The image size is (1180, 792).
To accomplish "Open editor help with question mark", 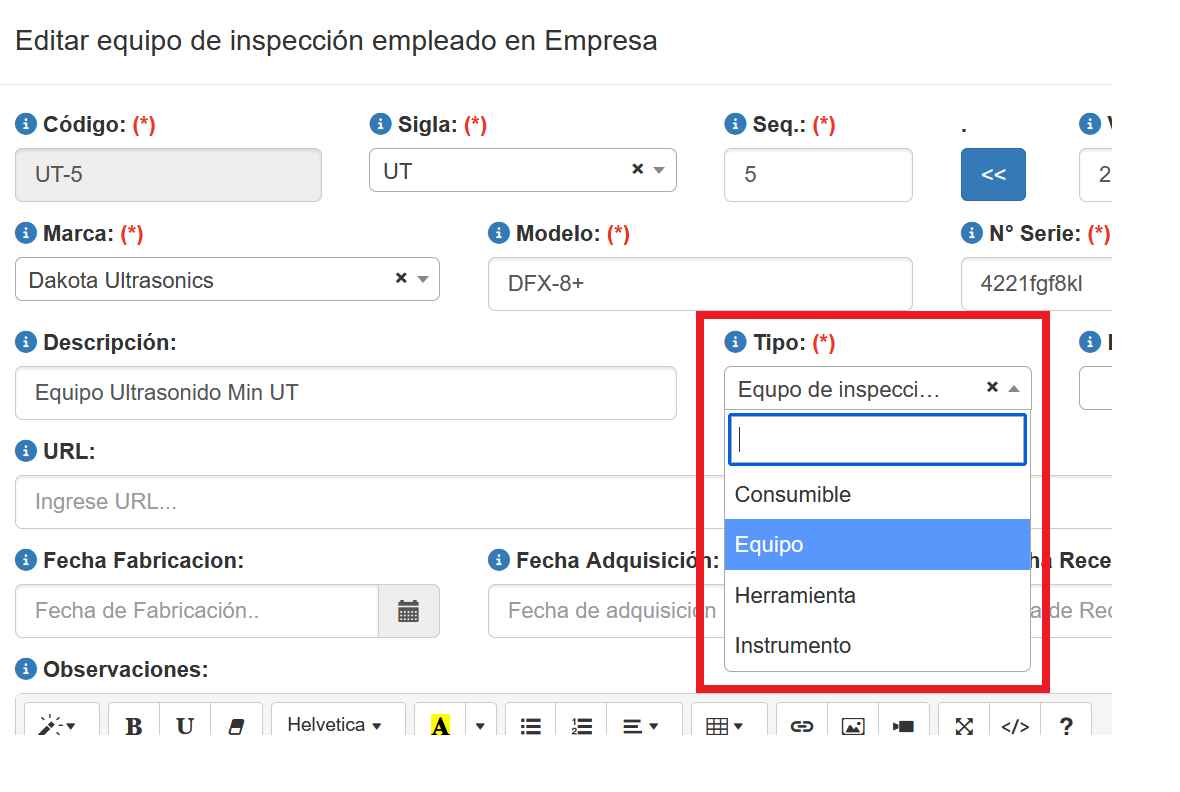I will 1066,725.
